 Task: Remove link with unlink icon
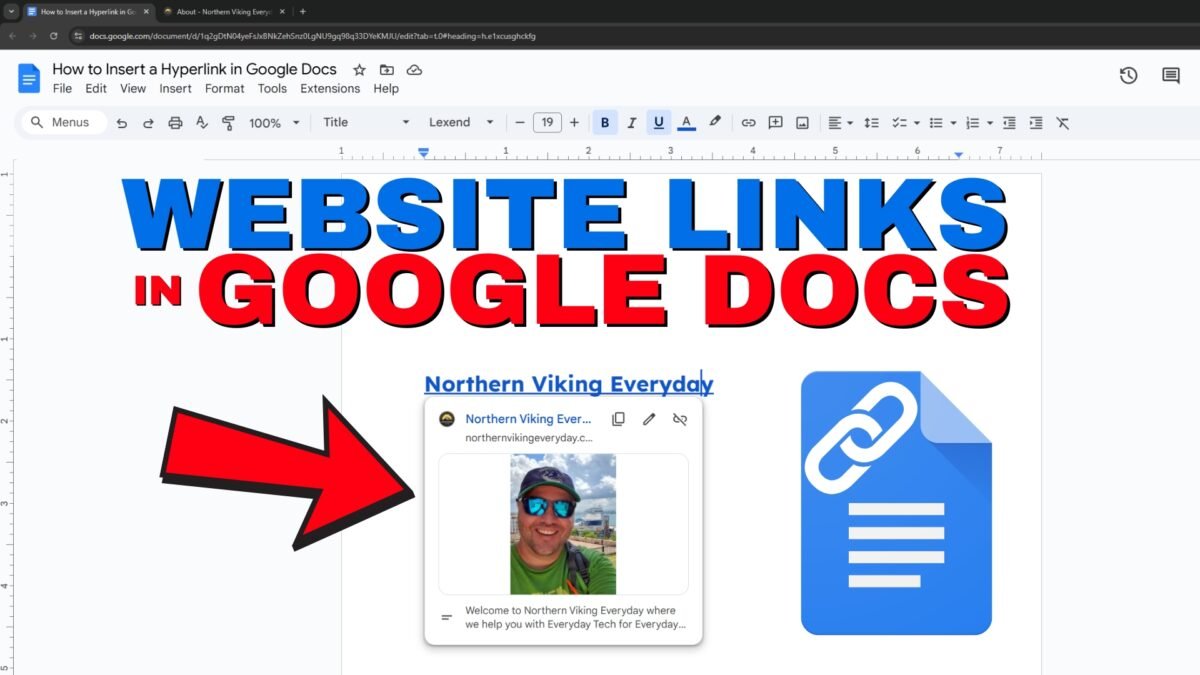coord(680,419)
